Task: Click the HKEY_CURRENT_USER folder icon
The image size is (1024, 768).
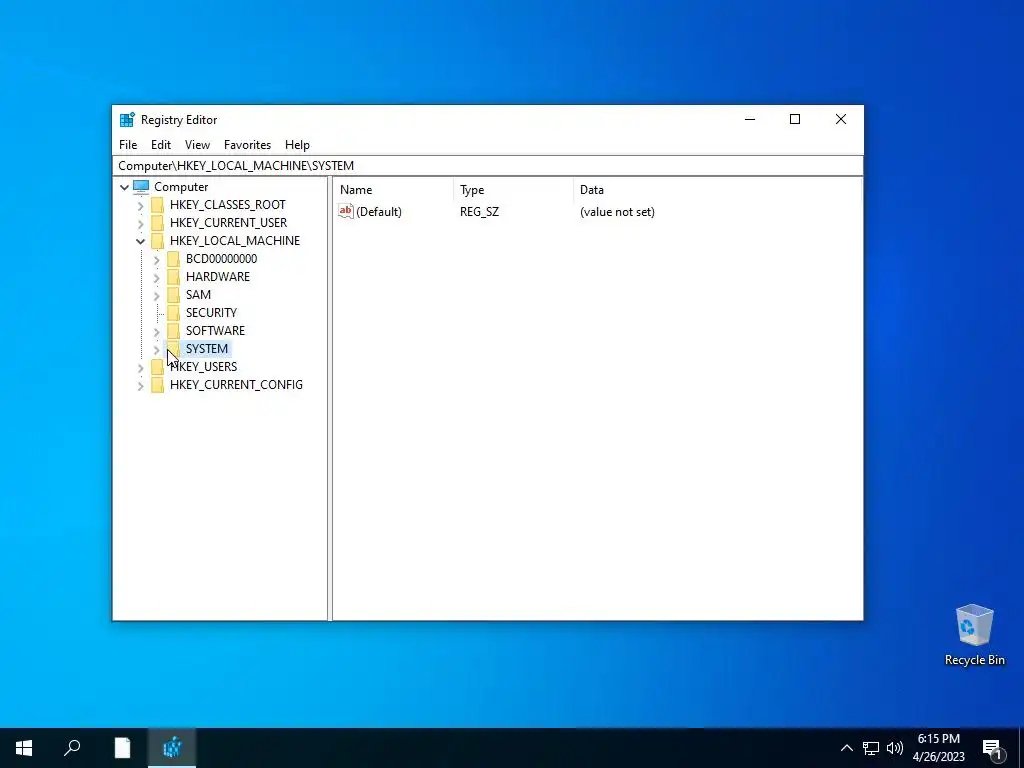Action: click(157, 223)
